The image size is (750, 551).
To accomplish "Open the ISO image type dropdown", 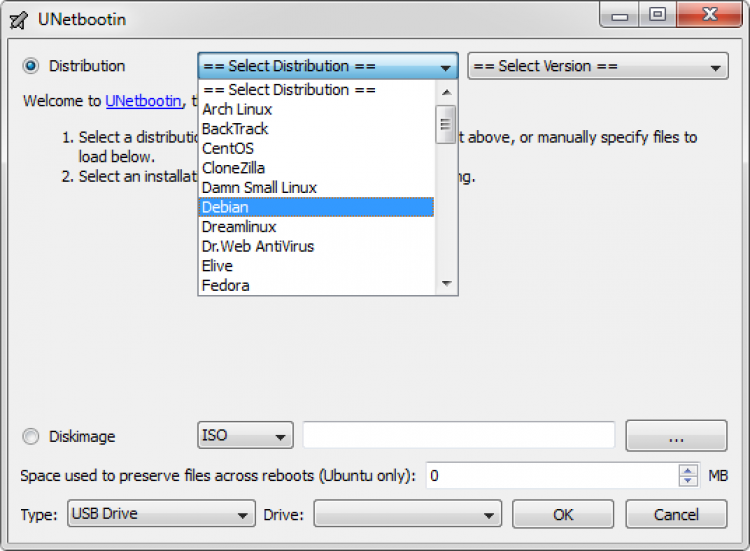I will 245,435.
